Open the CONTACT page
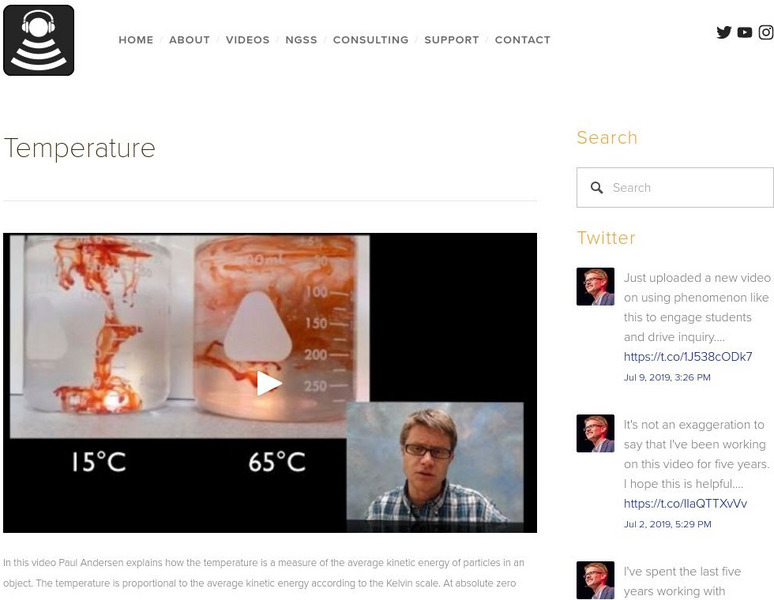774x600 pixels. (x=523, y=40)
